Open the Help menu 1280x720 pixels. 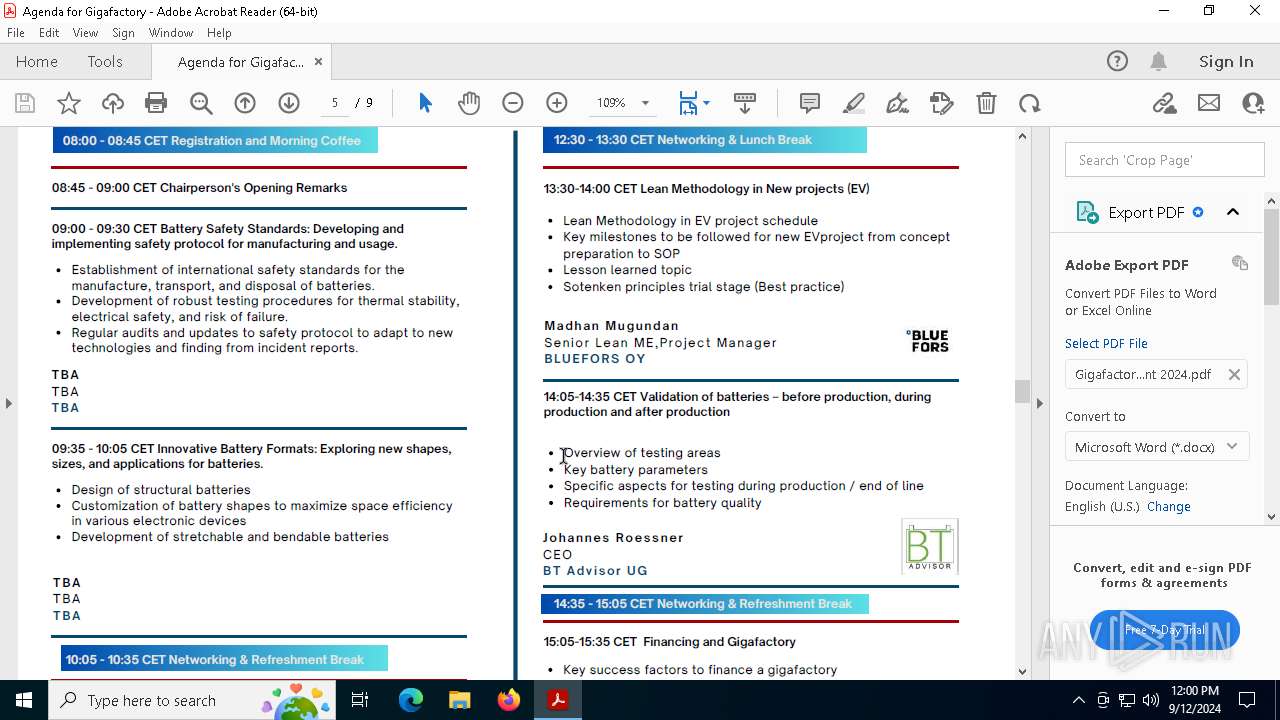[219, 33]
